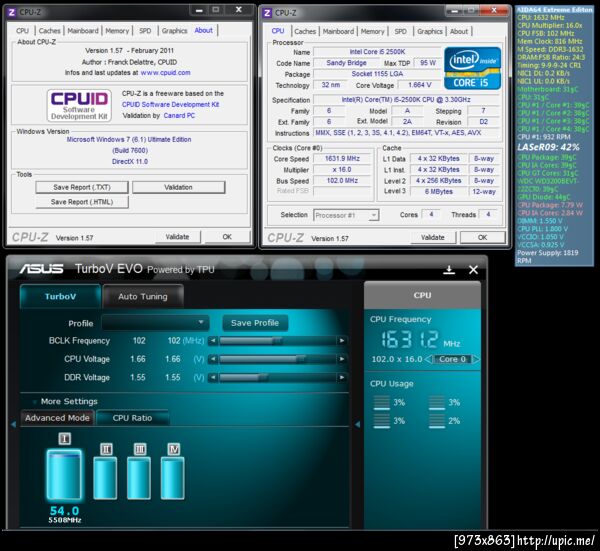Switch to the TurboV tab
The height and width of the screenshot is (551, 600).
[60, 297]
